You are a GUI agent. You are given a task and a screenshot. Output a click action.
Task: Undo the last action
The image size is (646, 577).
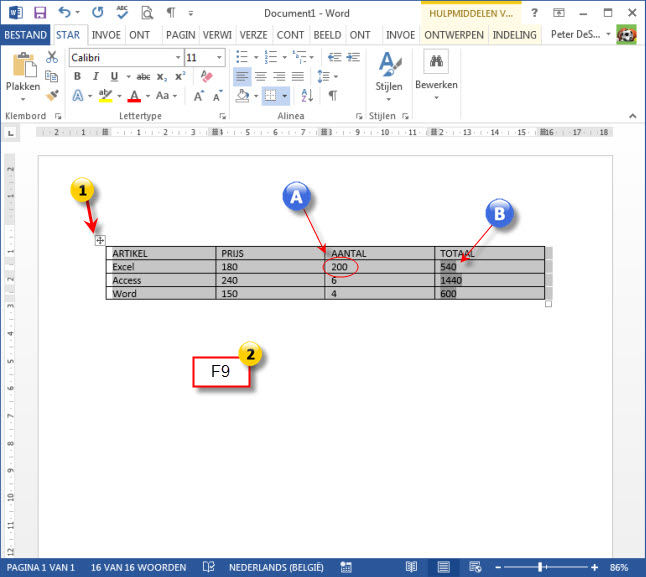64,12
